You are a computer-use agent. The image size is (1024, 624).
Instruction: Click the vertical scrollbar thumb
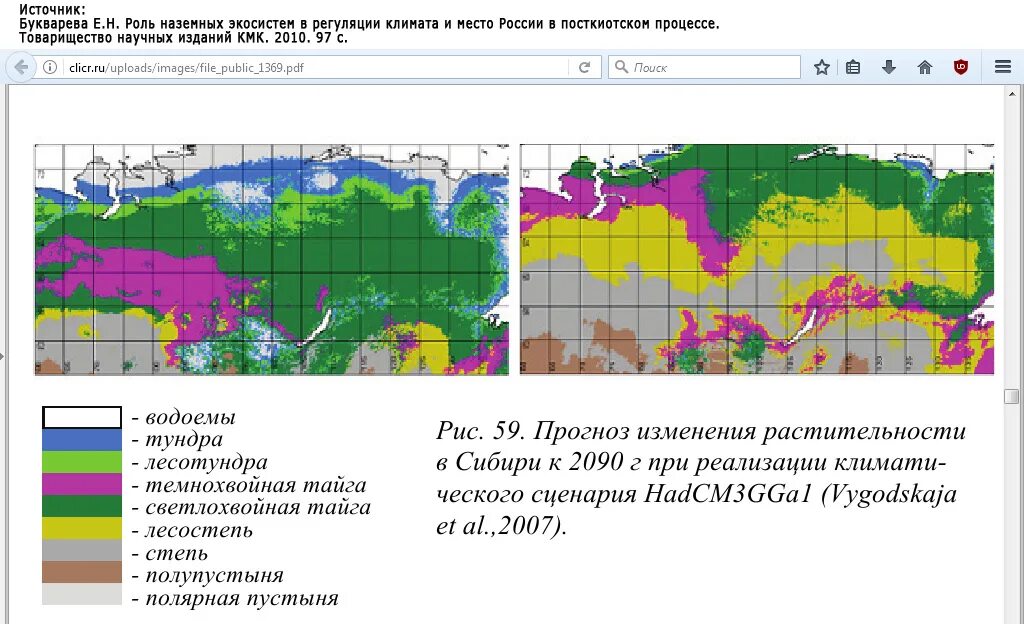(1012, 396)
